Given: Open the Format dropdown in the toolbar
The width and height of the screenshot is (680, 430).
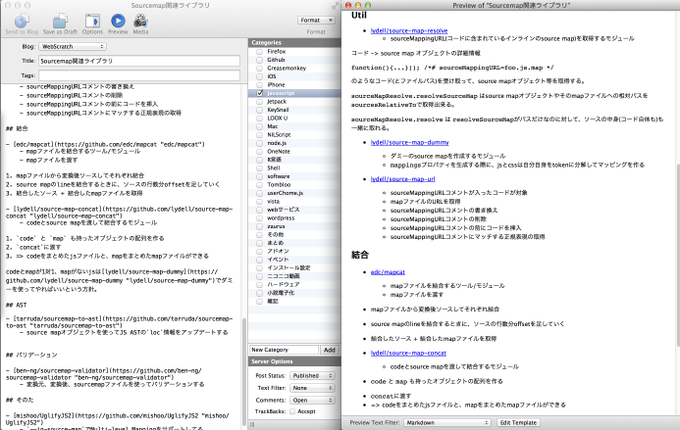Looking at the screenshot, I should tap(316, 20).
